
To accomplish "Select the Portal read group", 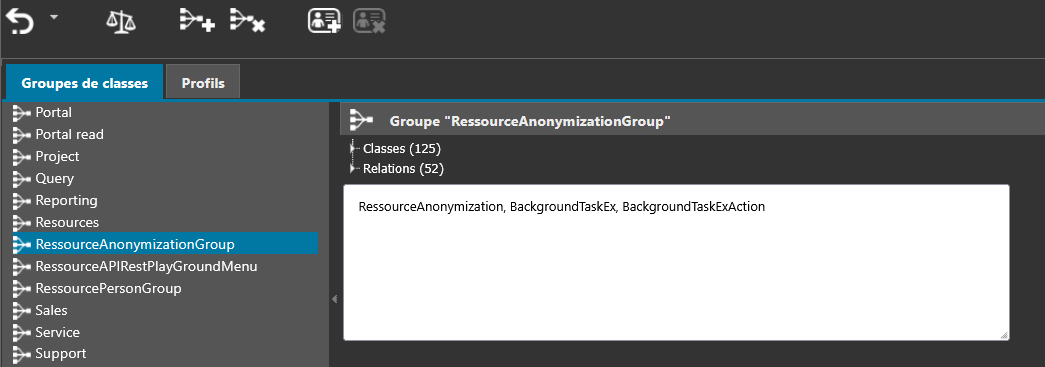I will [x=69, y=135].
